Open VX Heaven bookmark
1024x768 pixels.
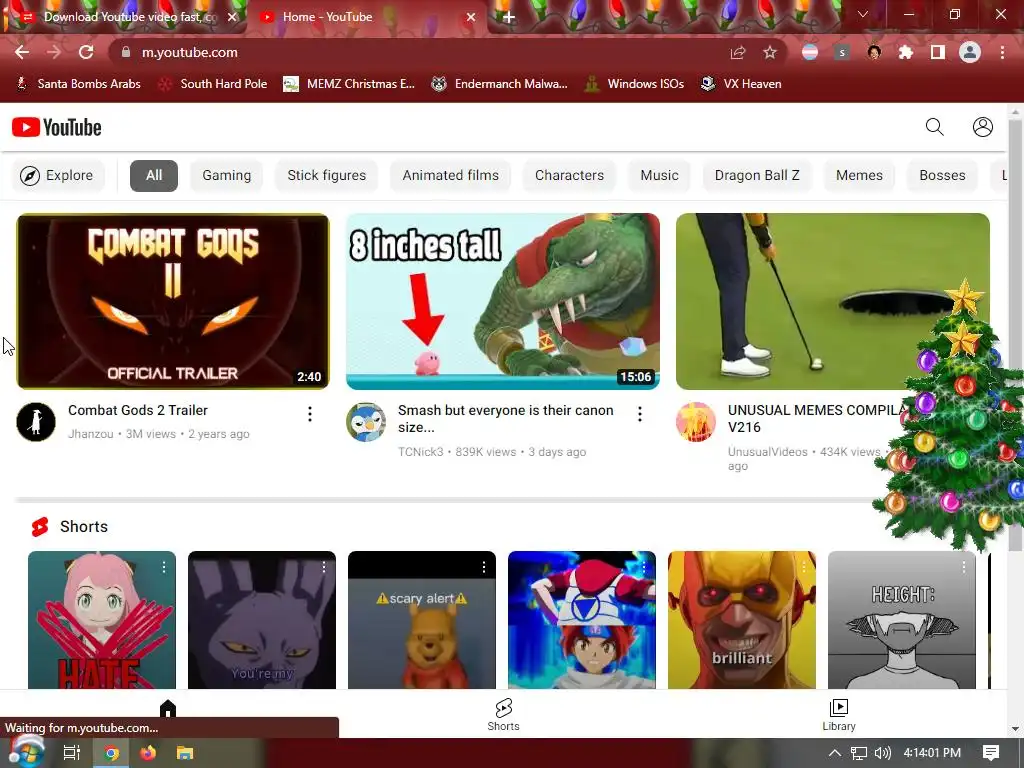pos(741,84)
